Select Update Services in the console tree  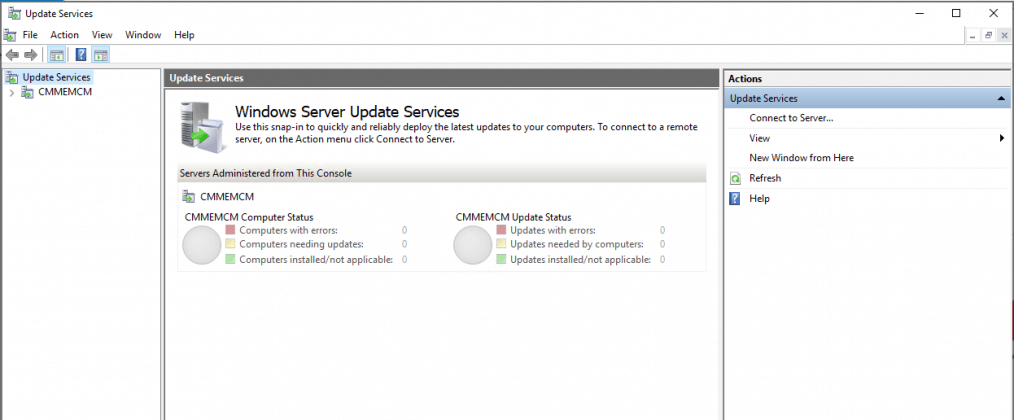[56, 77]
